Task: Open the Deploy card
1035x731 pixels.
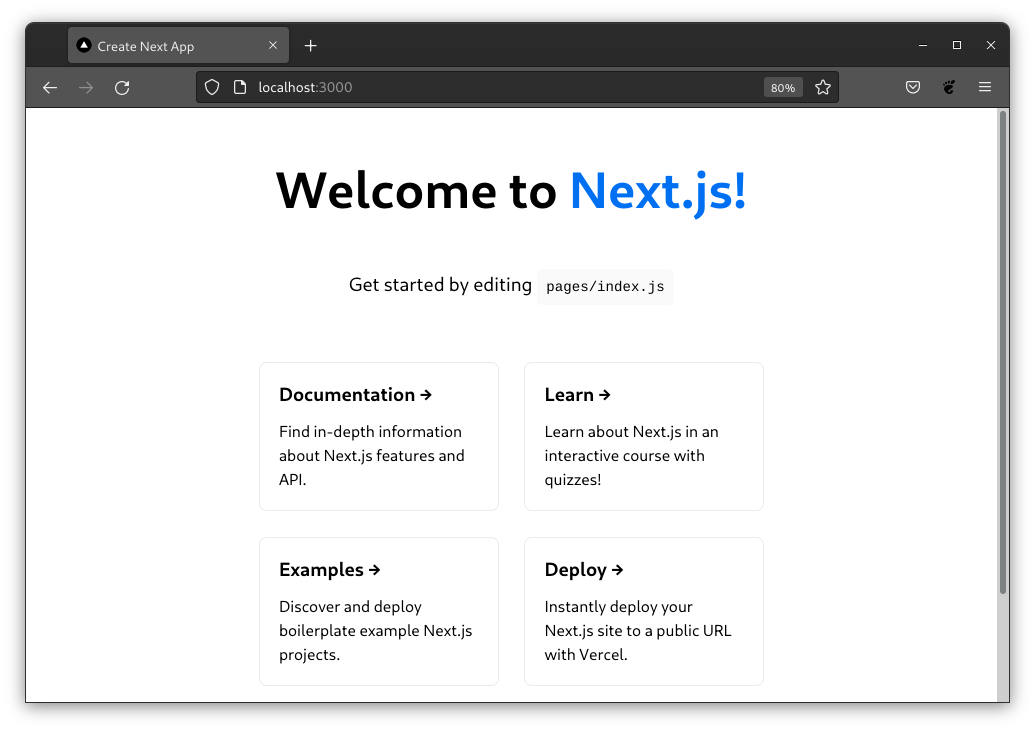Action: [644, 612]
